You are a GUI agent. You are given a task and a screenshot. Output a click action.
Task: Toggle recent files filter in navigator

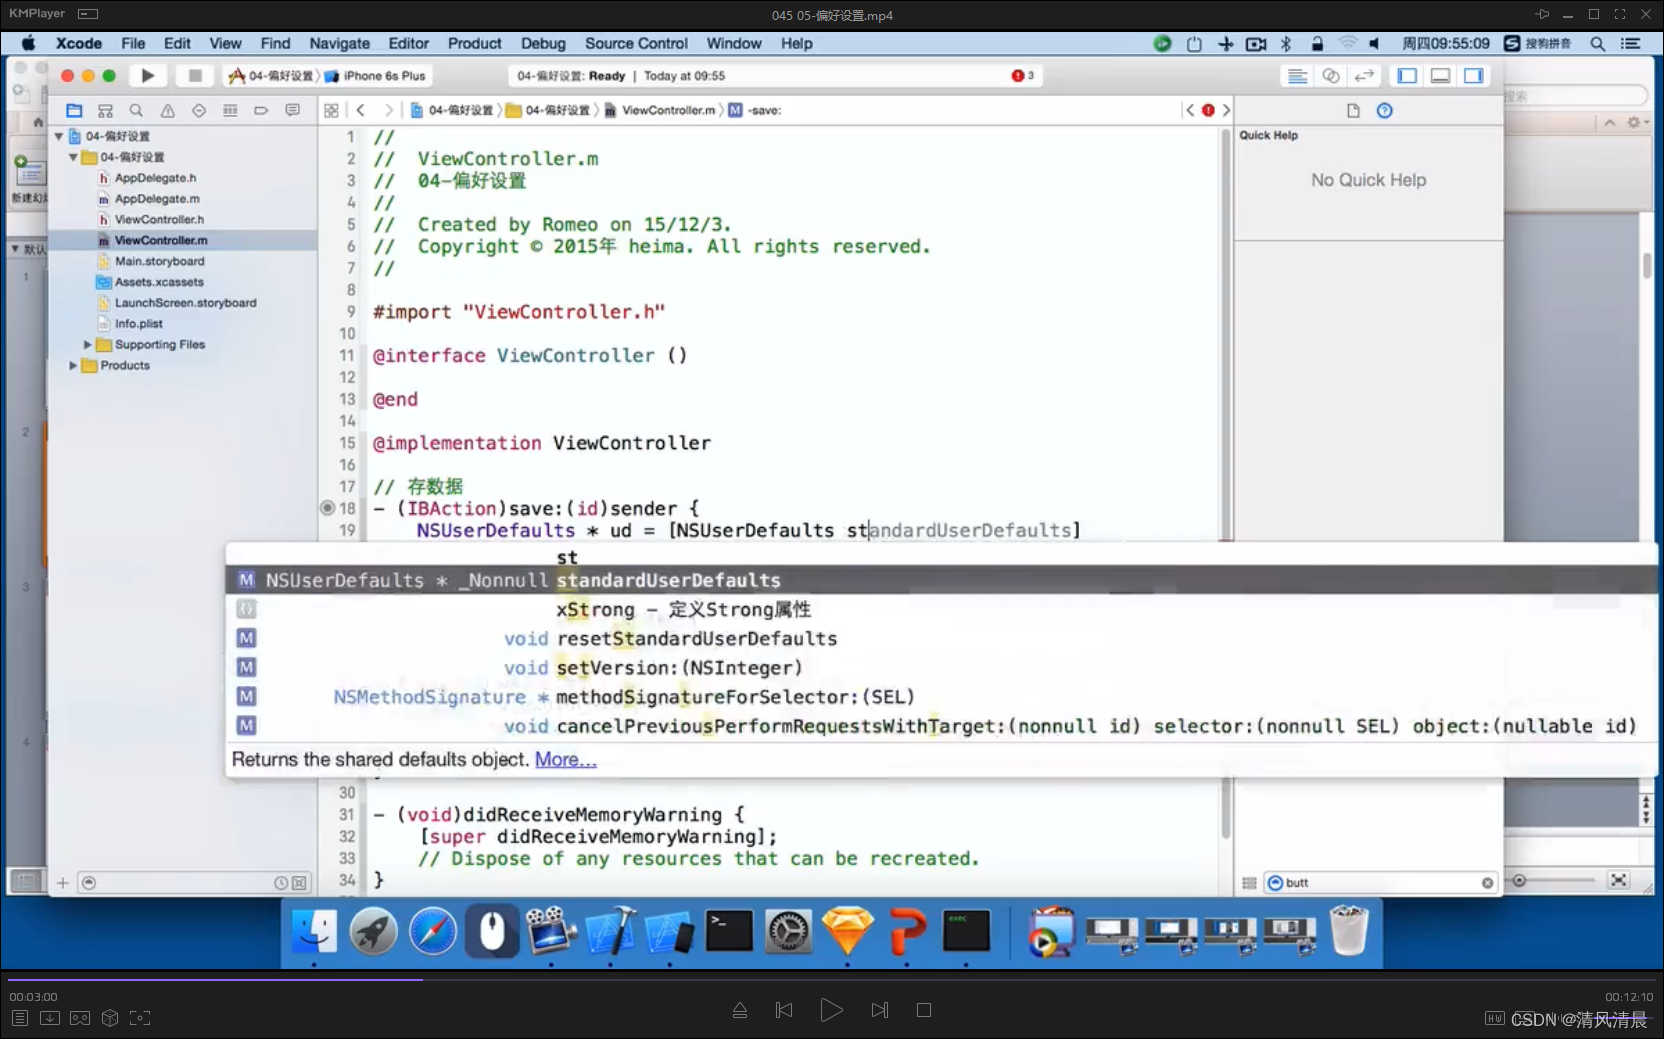281,883
